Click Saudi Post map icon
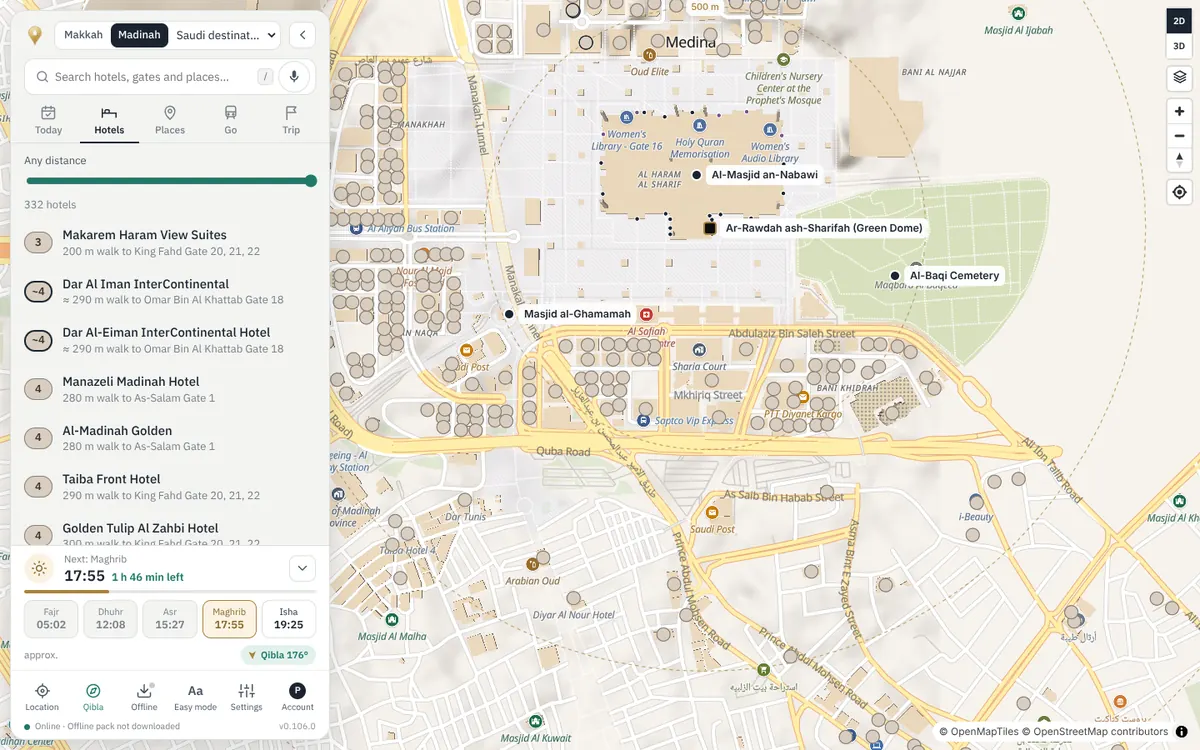Screen dimensions: 1200x750 711,511
